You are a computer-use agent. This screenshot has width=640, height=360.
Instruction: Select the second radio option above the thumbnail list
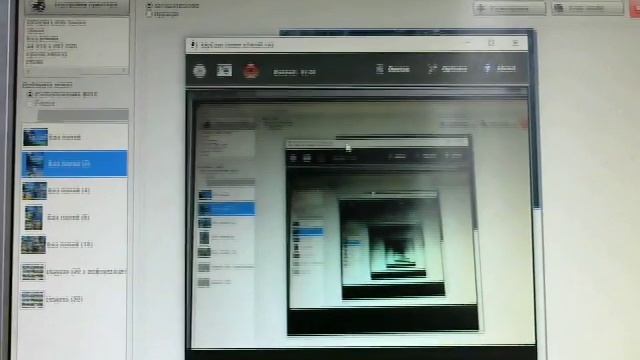click(x=30, y=104)
